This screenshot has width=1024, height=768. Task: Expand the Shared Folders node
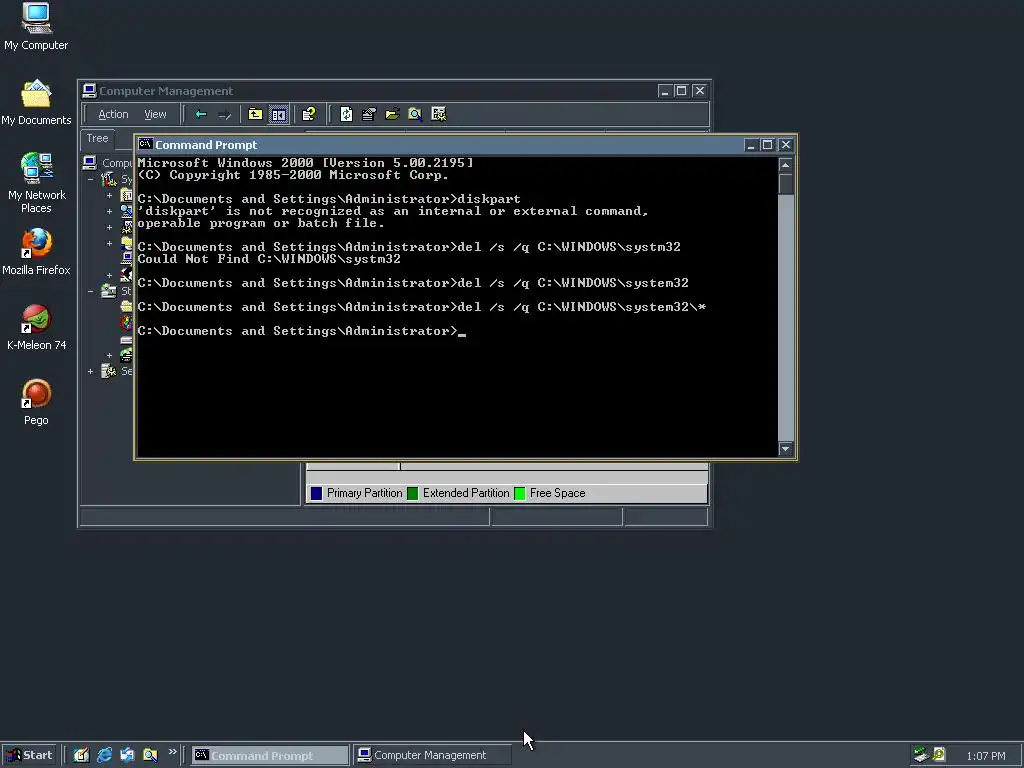(109, 244)
